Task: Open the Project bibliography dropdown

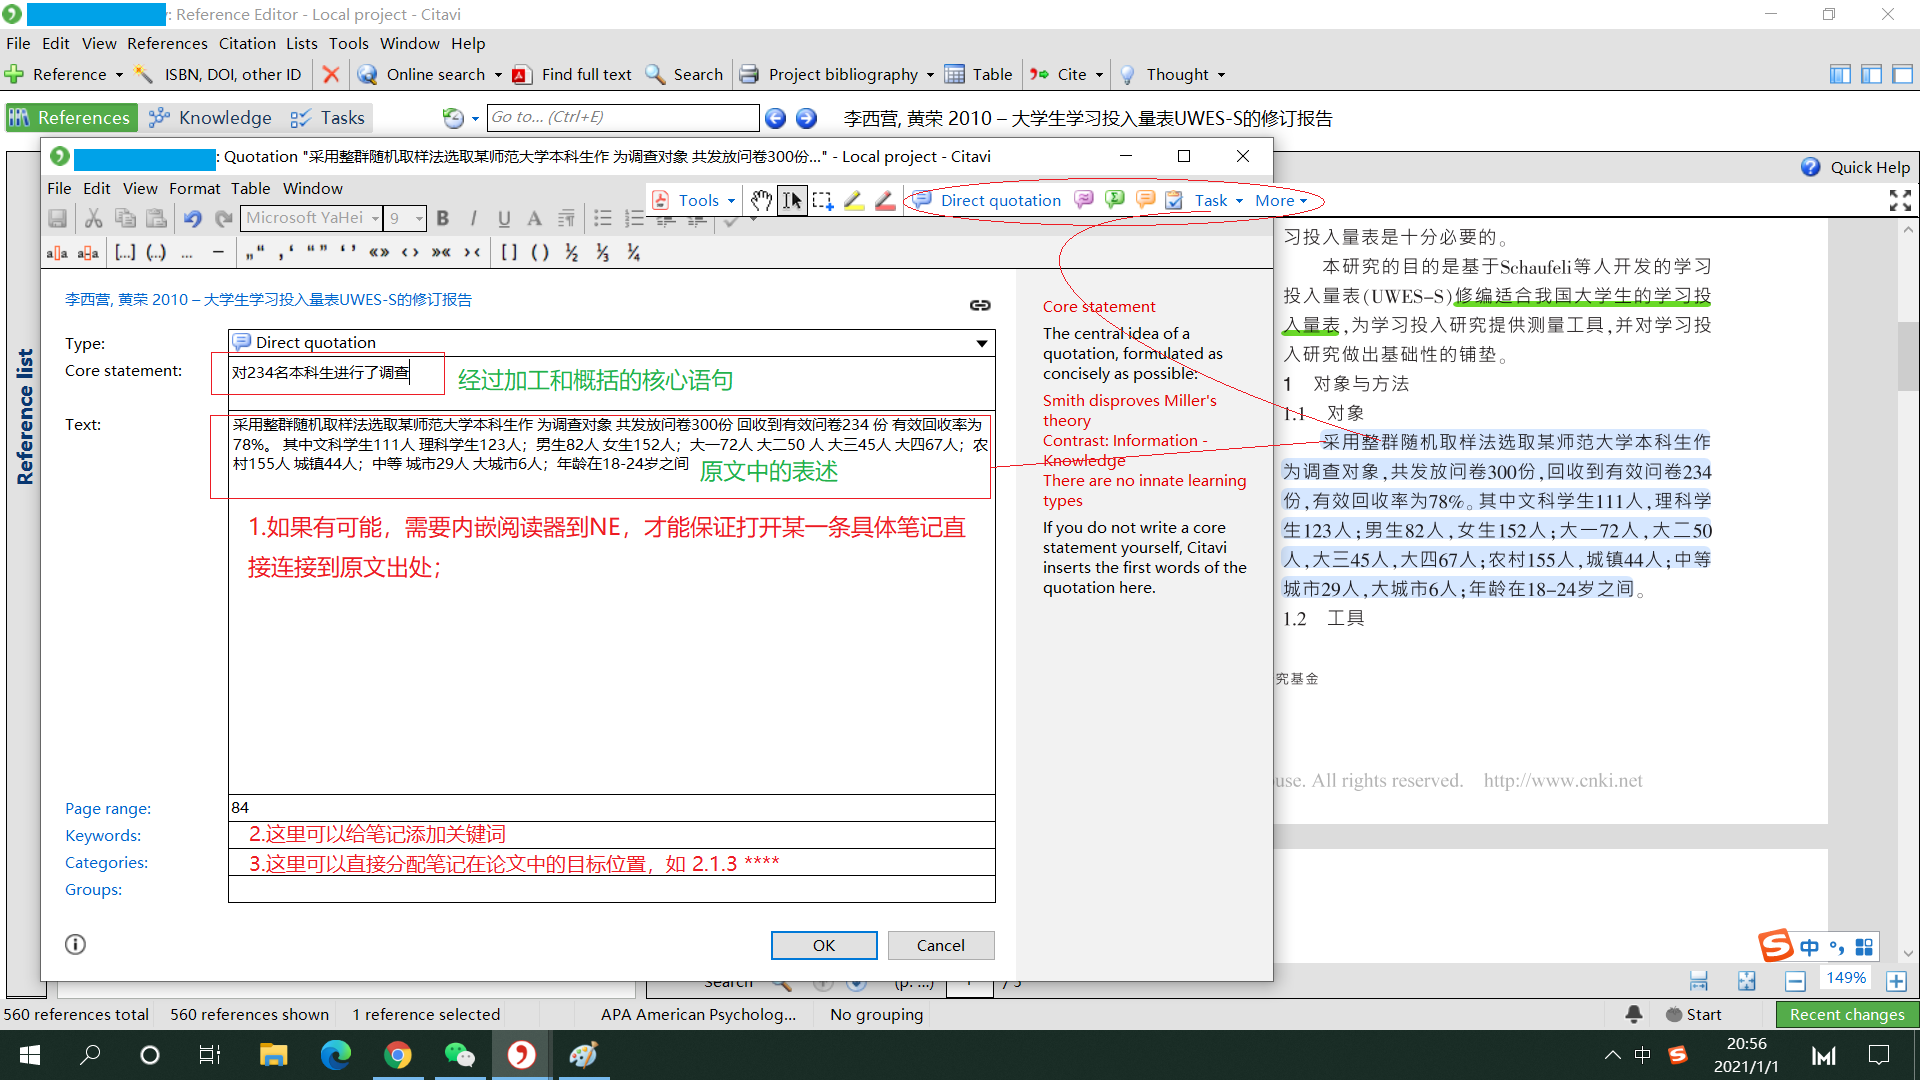Action: point(930,75)
